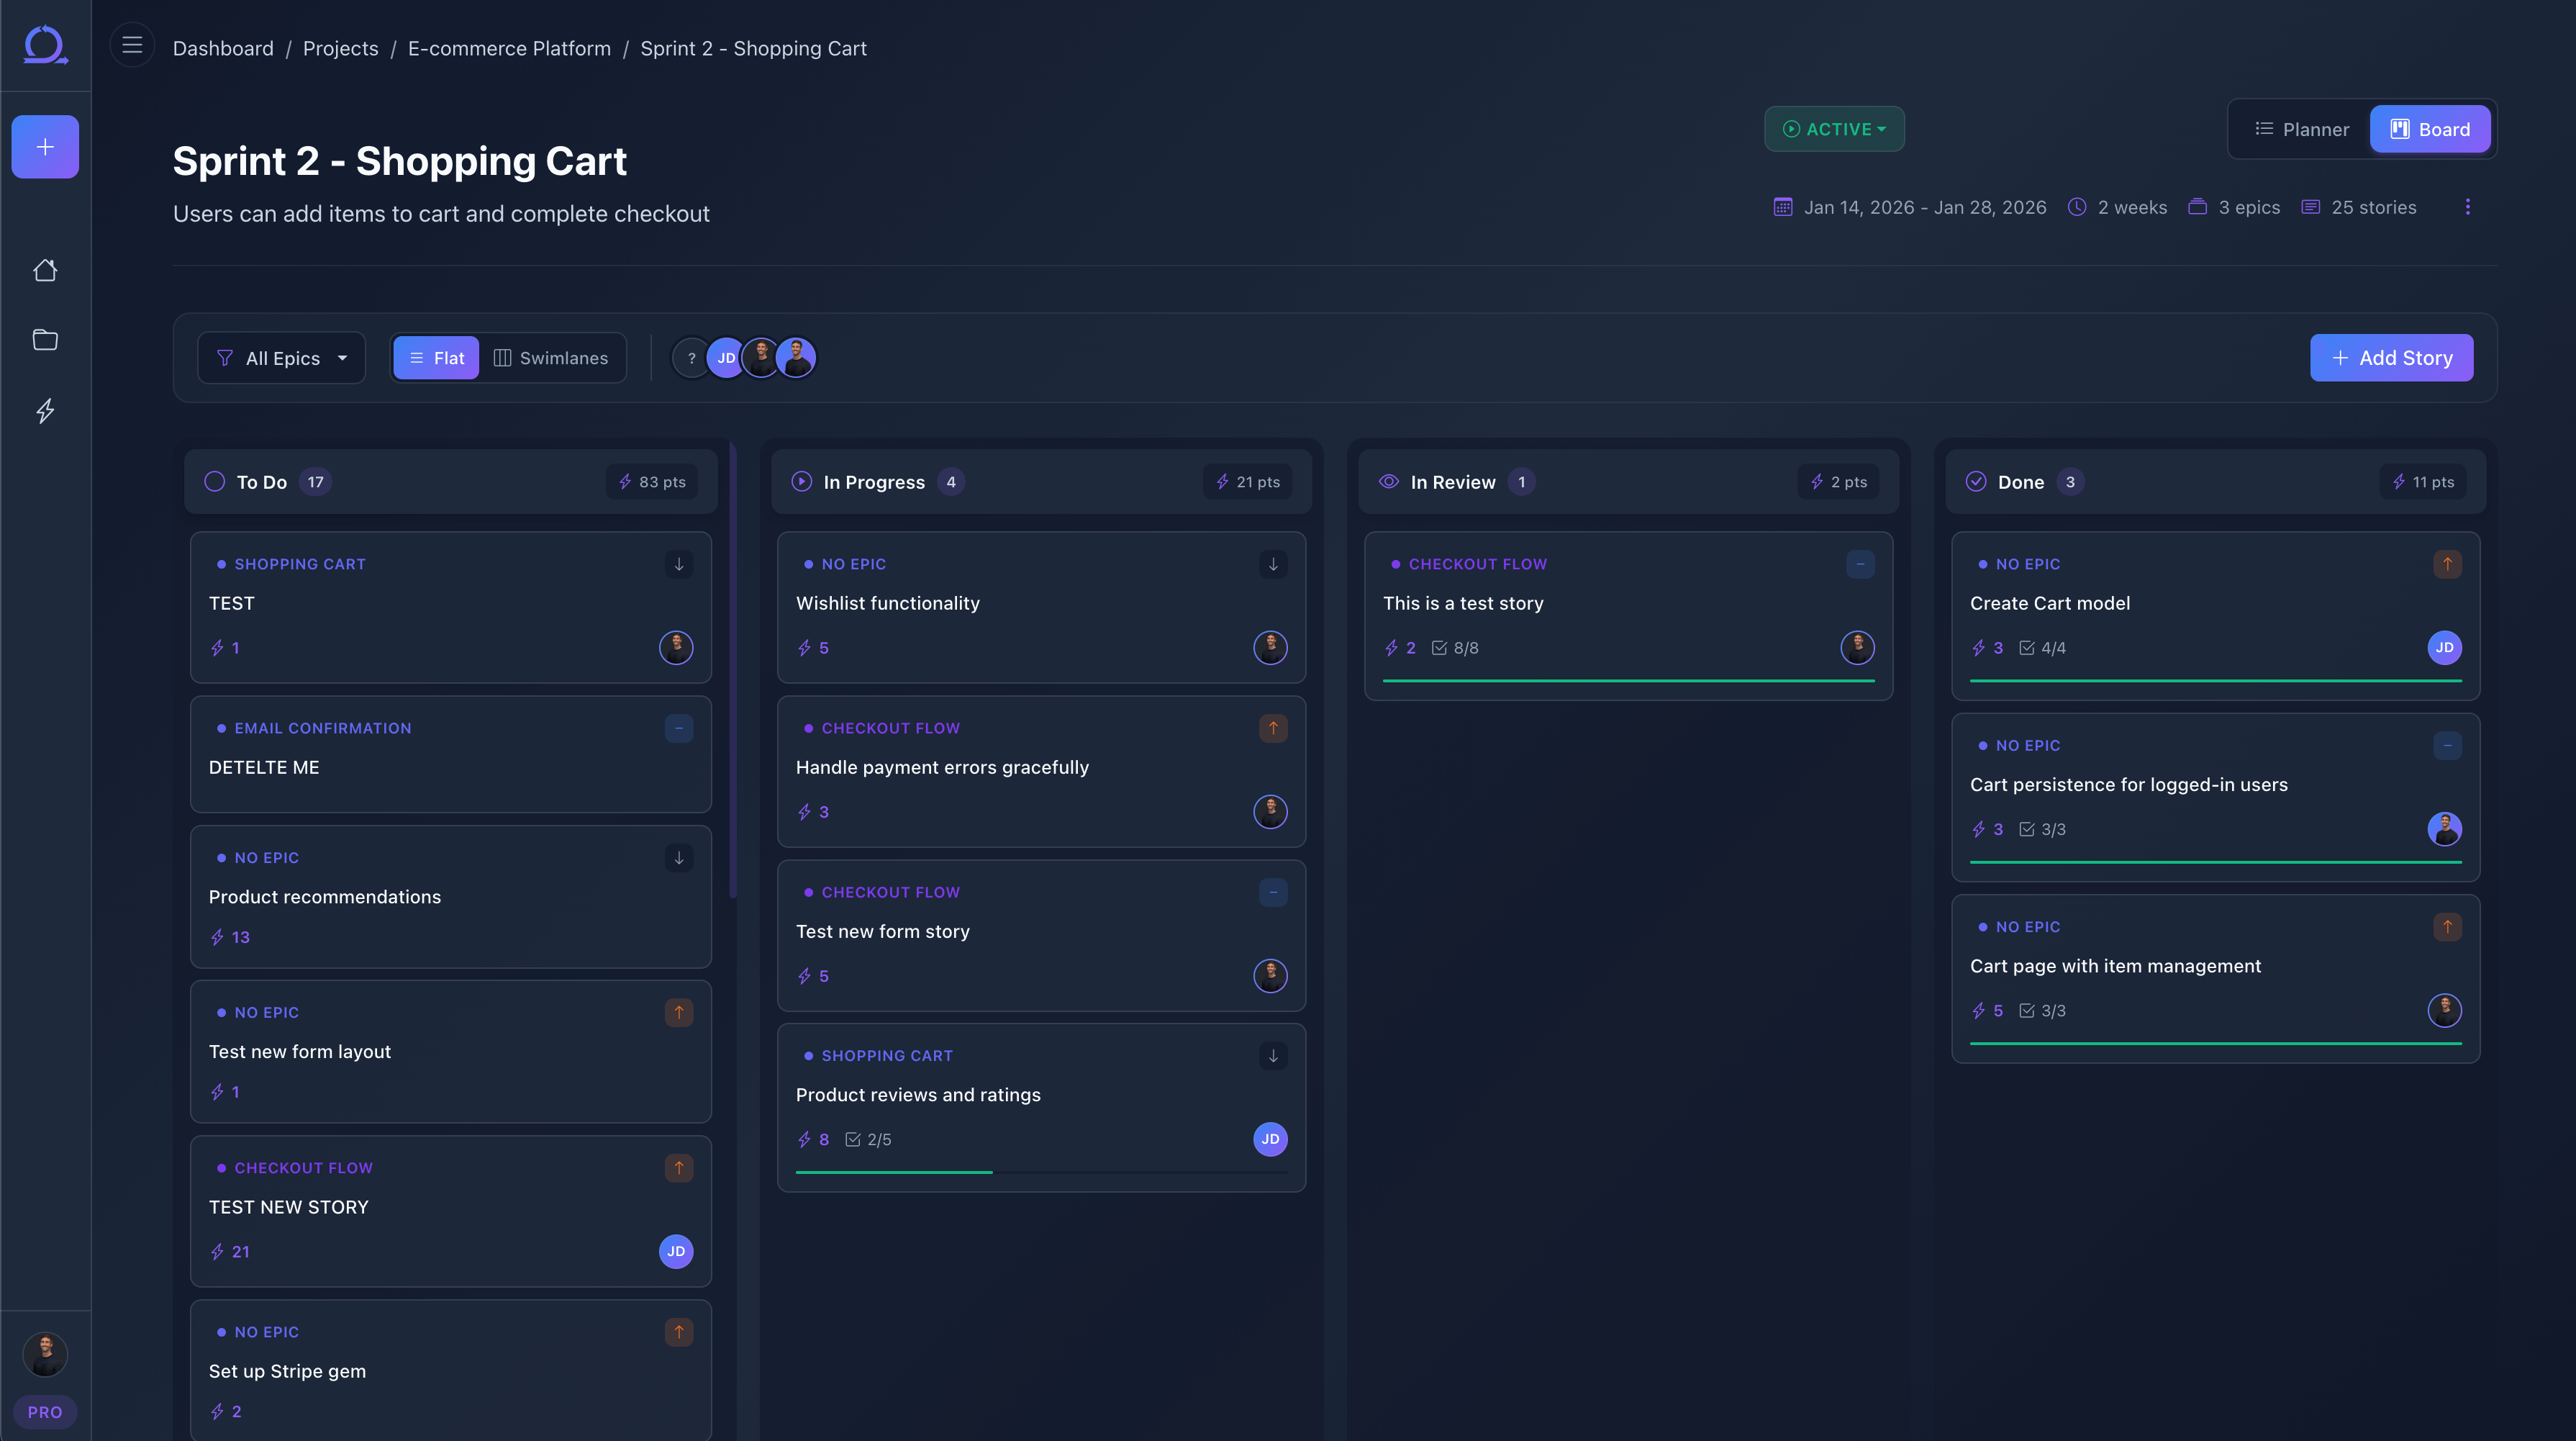Switch board layout to Swimlanes
Viewport: 2576px width, 1441px height.
(x=551, y=357)
